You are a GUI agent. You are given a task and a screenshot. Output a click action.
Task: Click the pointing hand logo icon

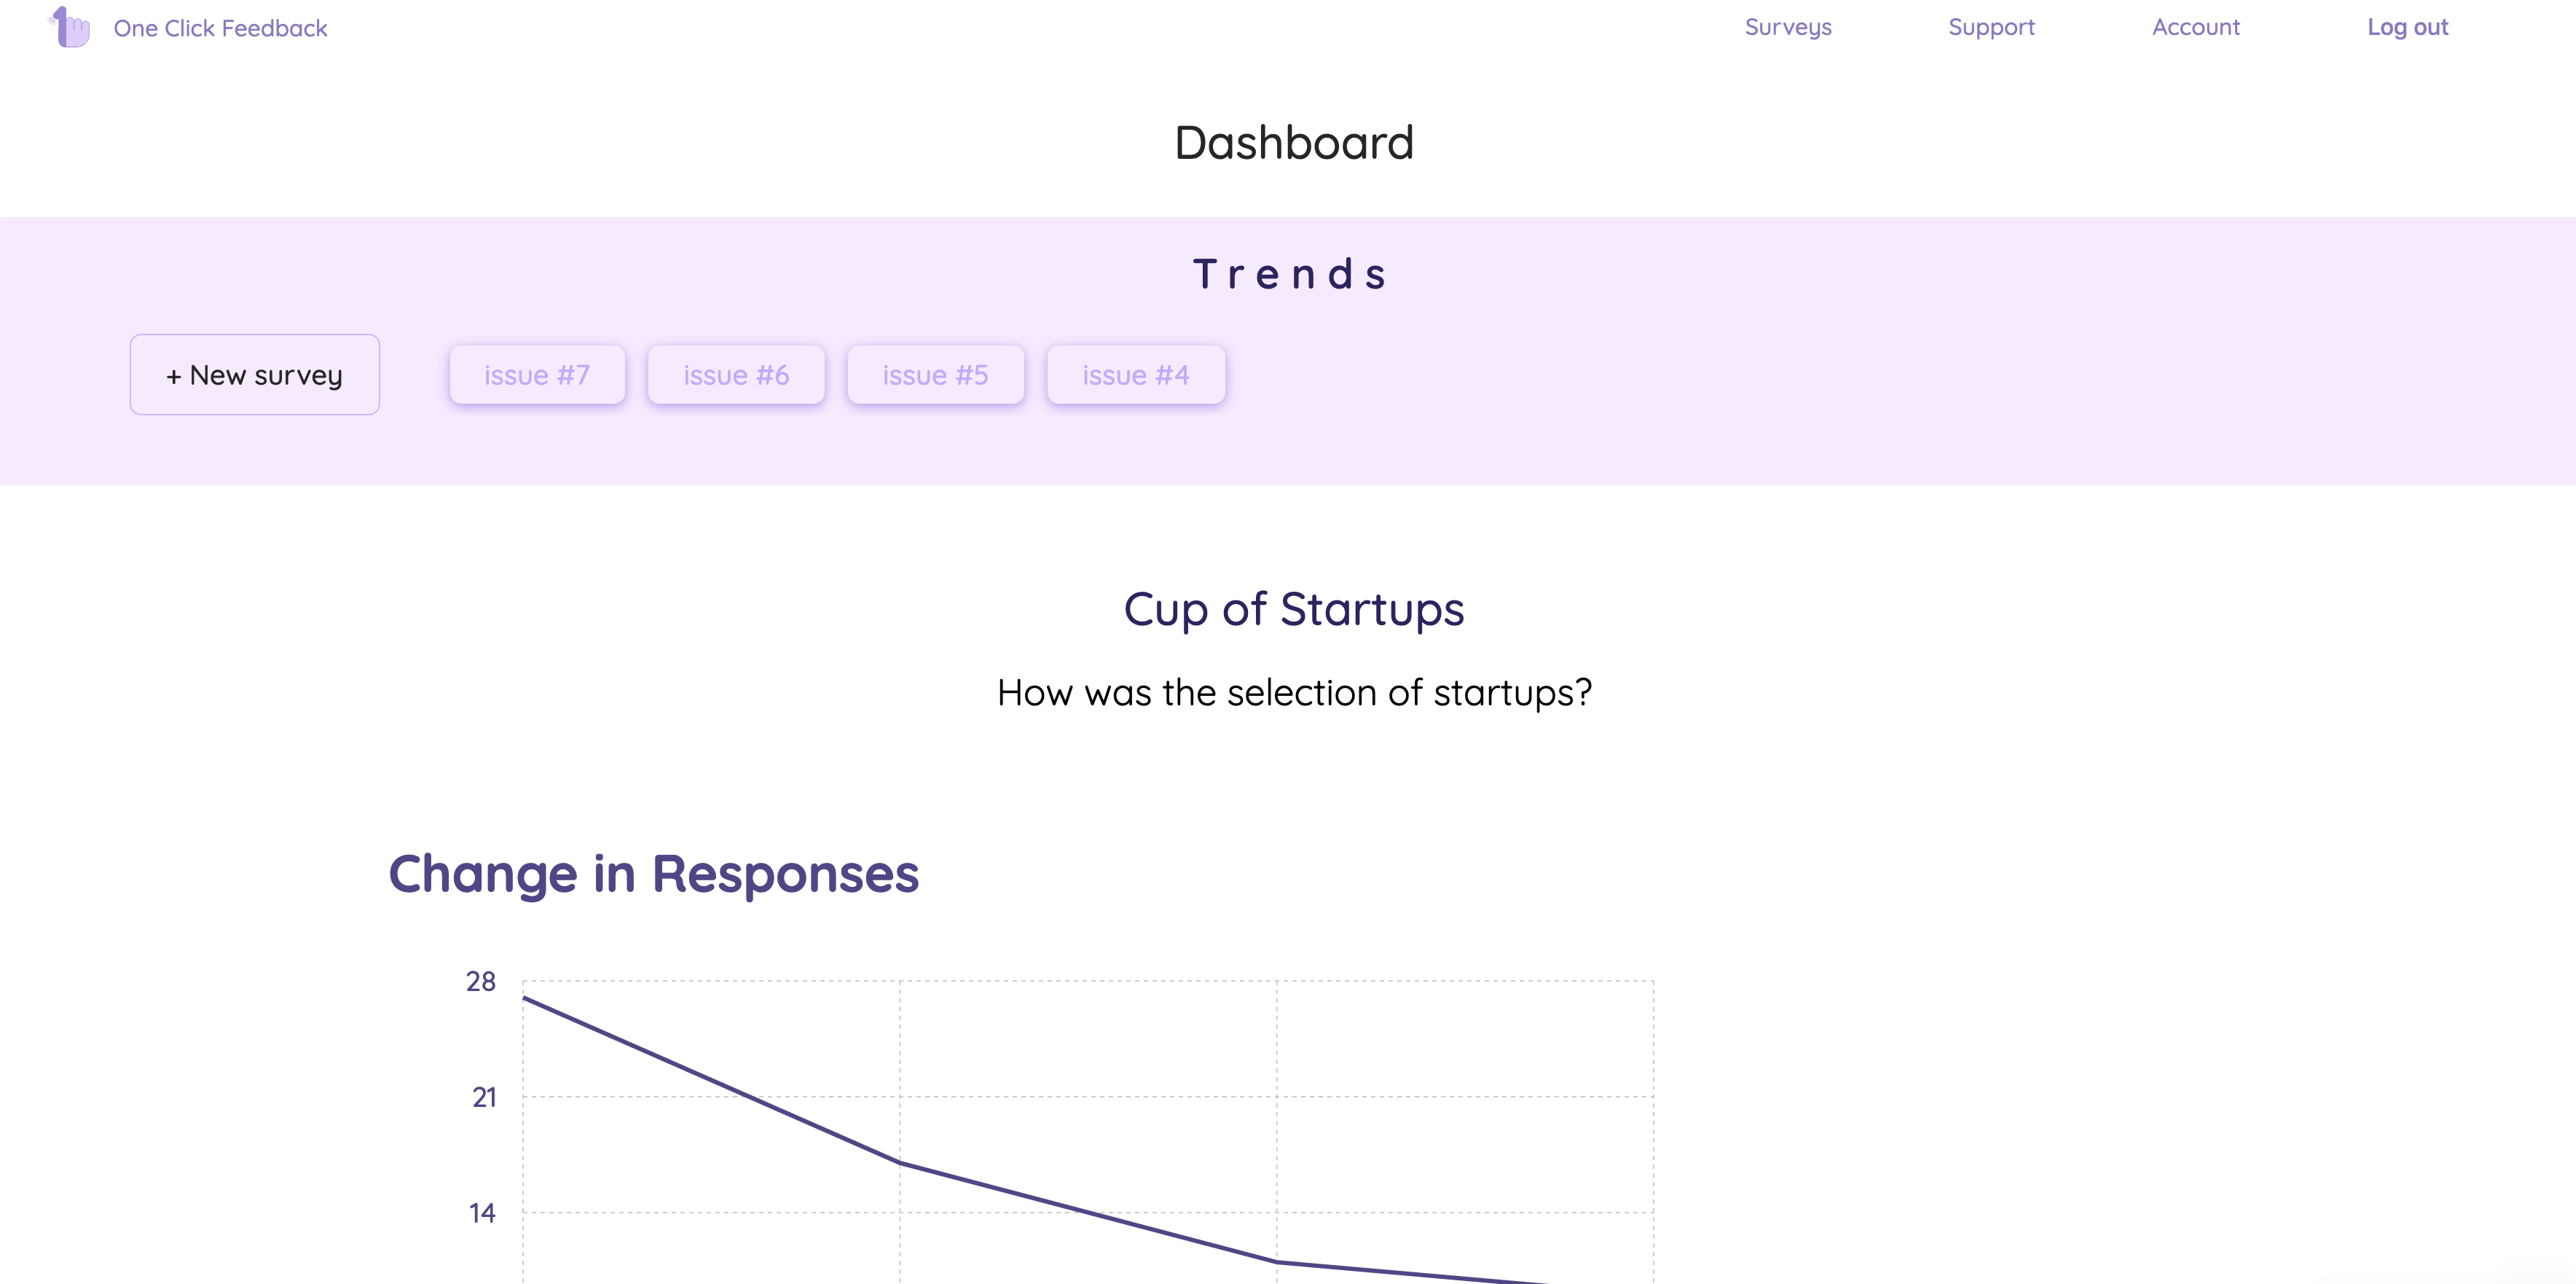coord(71,27)
